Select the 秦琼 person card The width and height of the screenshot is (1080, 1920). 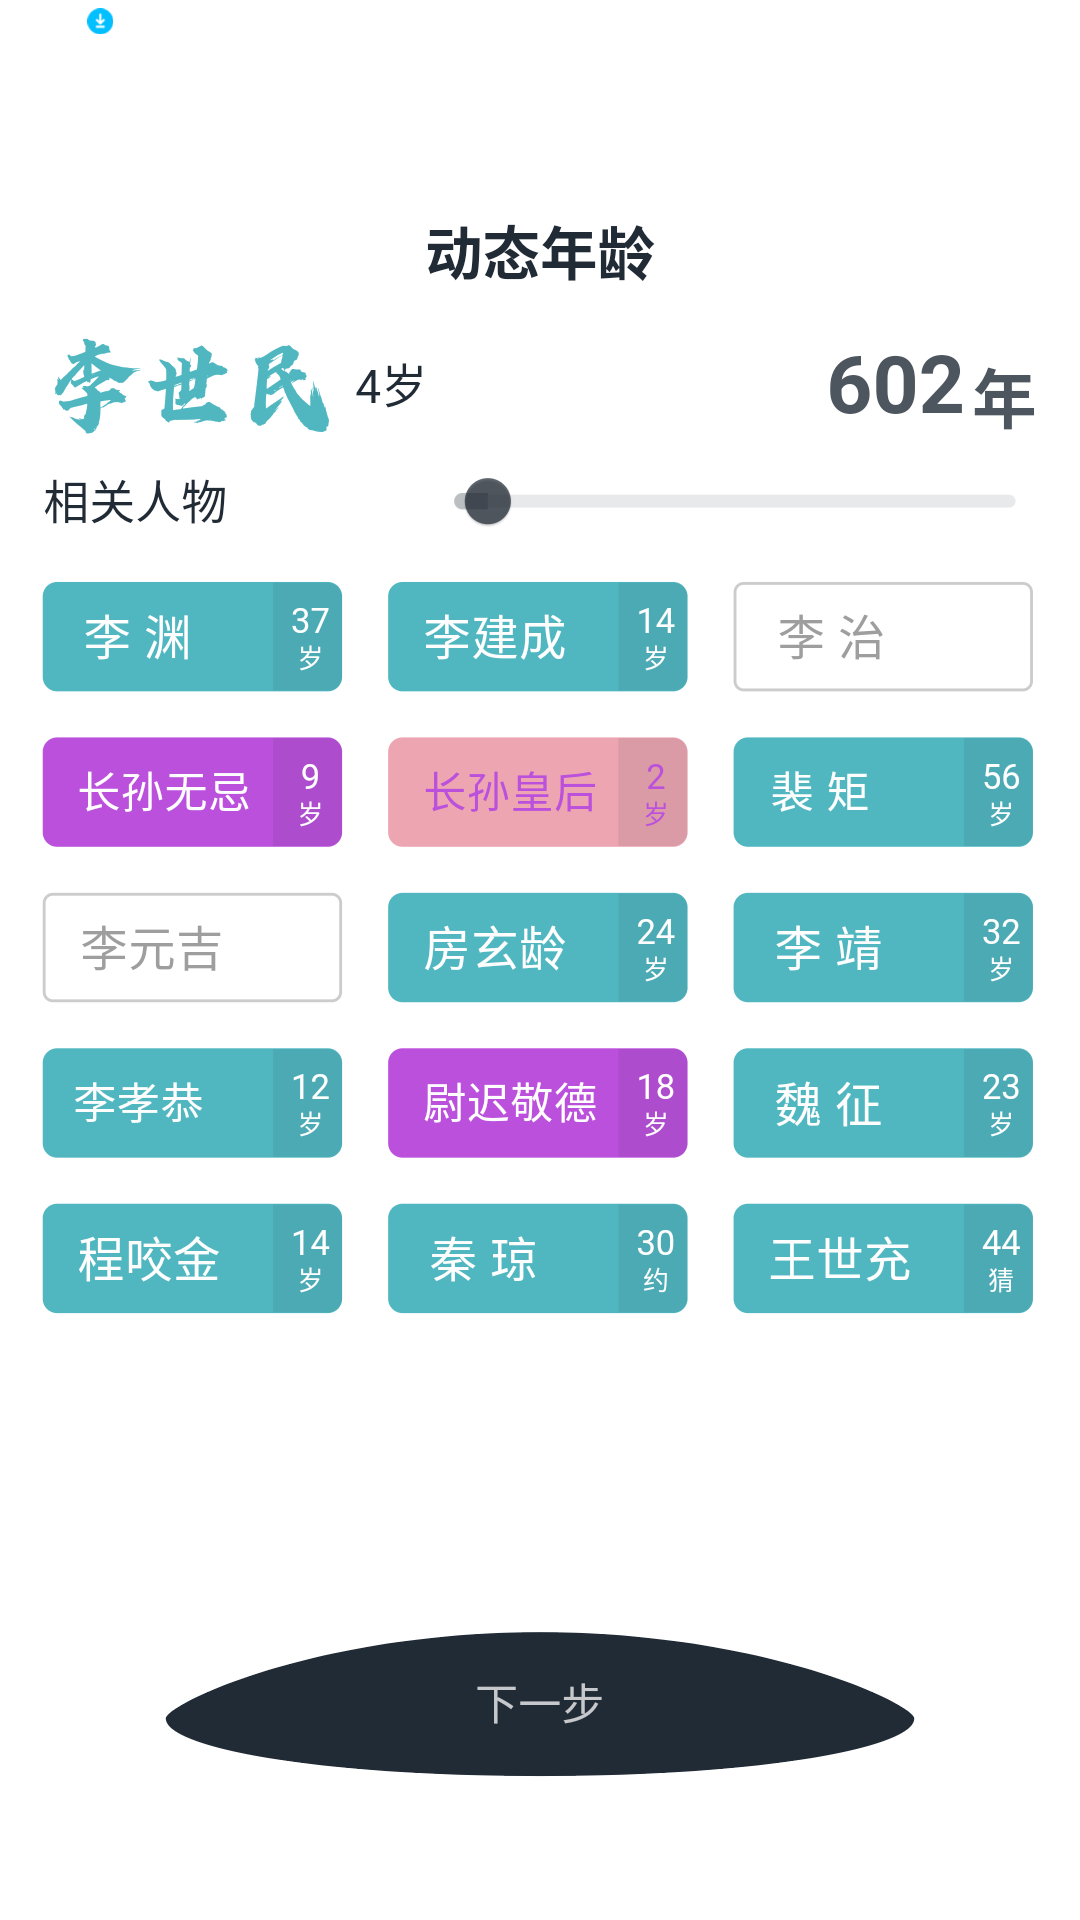[x=537, y=1258]
